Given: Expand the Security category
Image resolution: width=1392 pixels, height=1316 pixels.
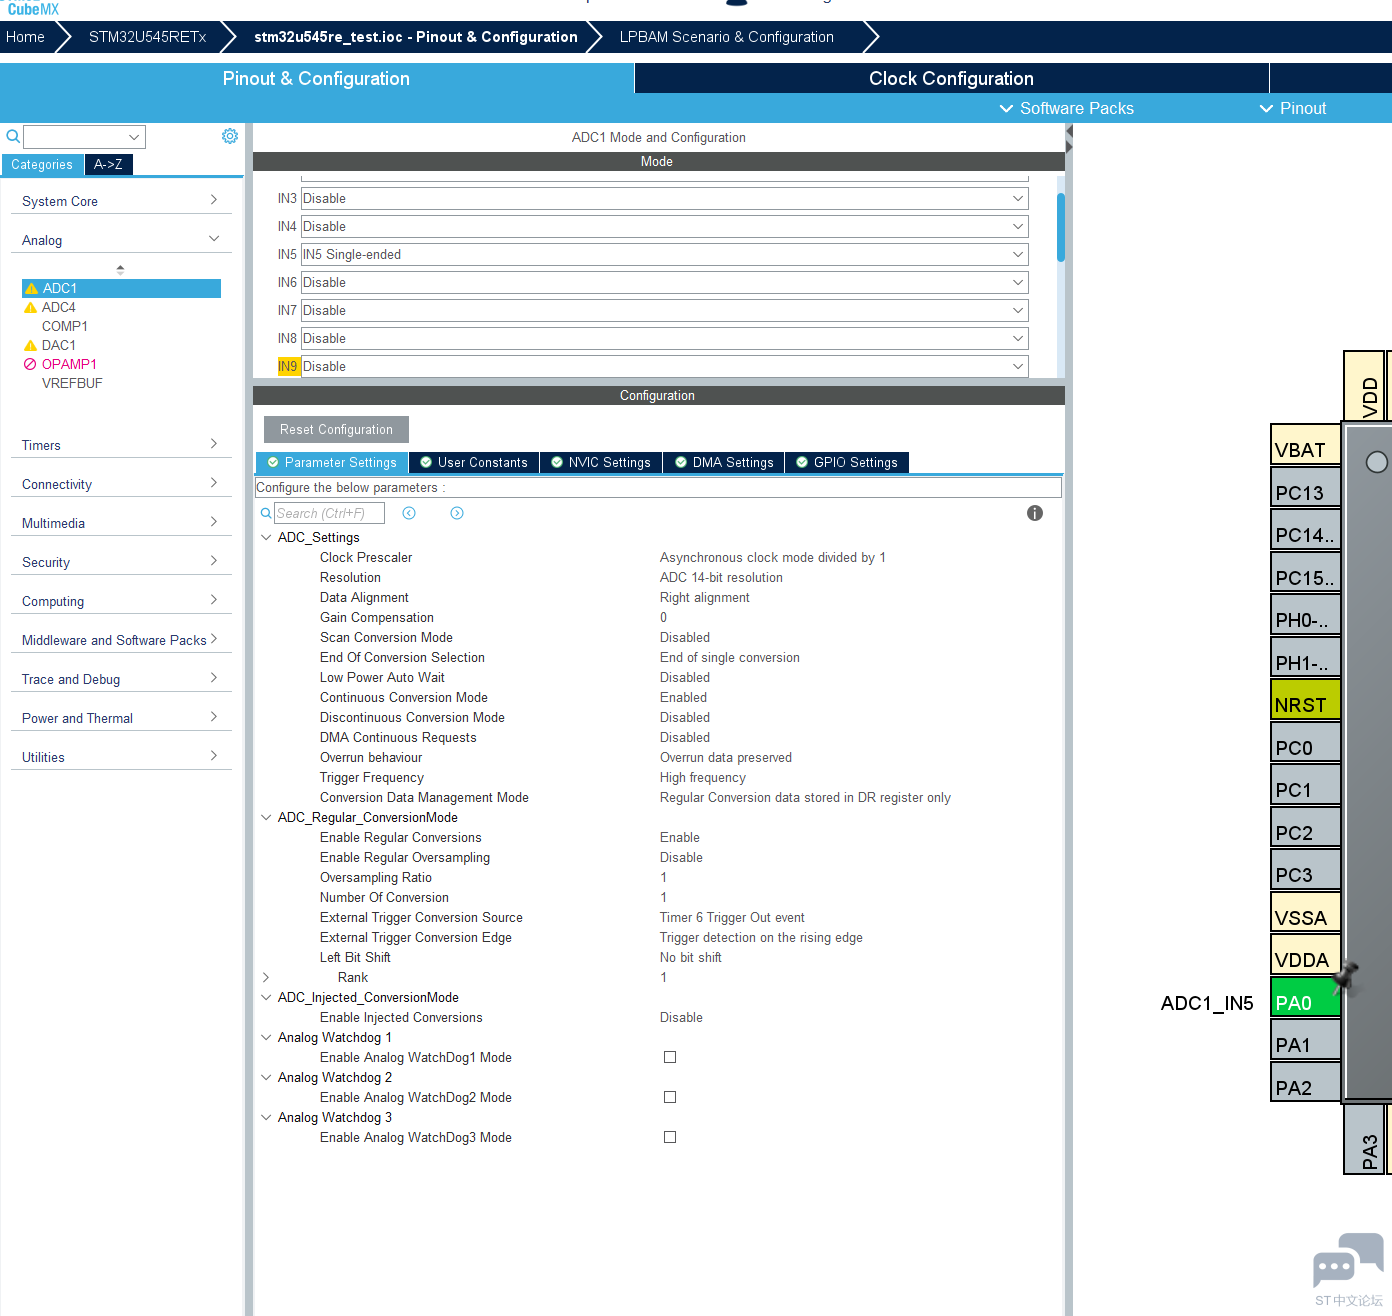Looking at the screenshot, I should click(121, 562).
